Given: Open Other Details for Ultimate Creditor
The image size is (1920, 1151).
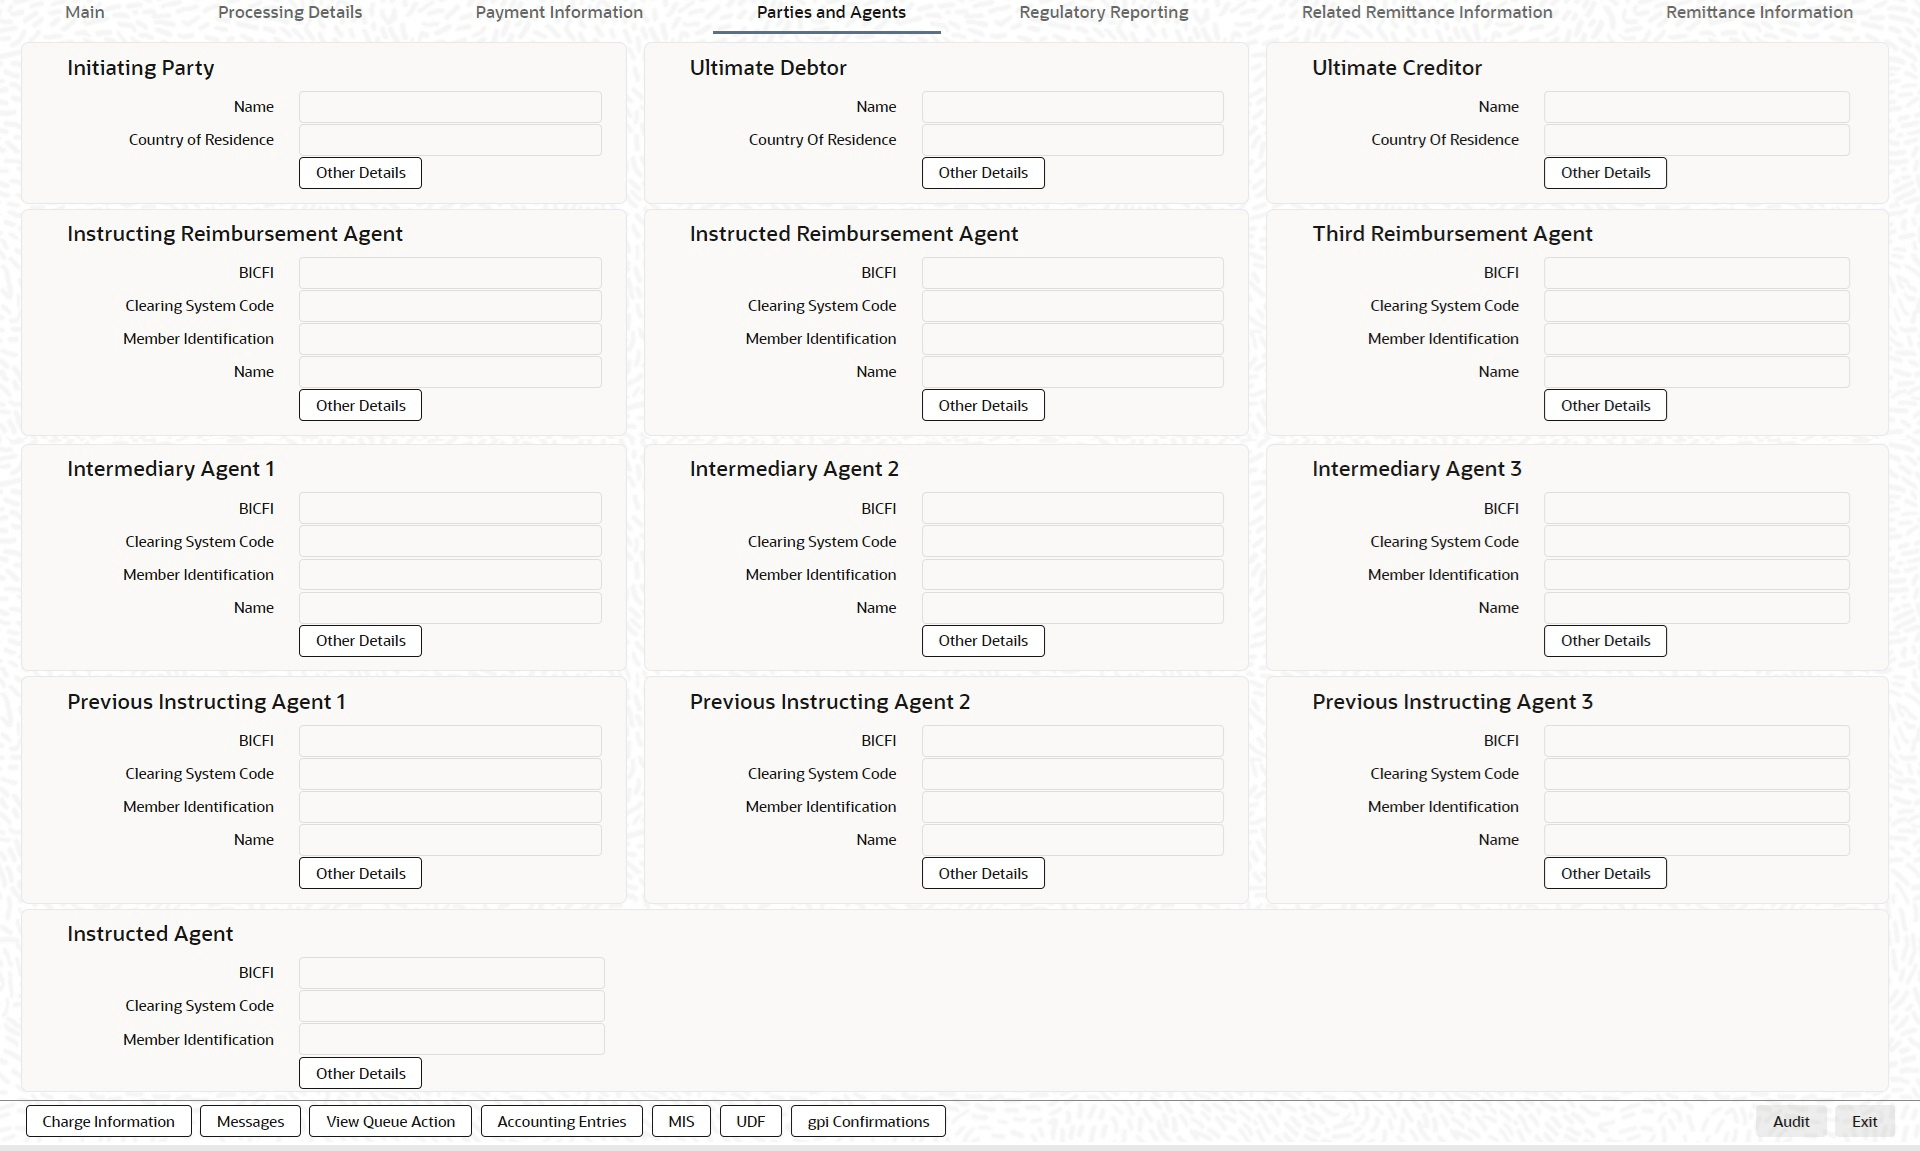Looking at the screenshot, I should 1604,173.
